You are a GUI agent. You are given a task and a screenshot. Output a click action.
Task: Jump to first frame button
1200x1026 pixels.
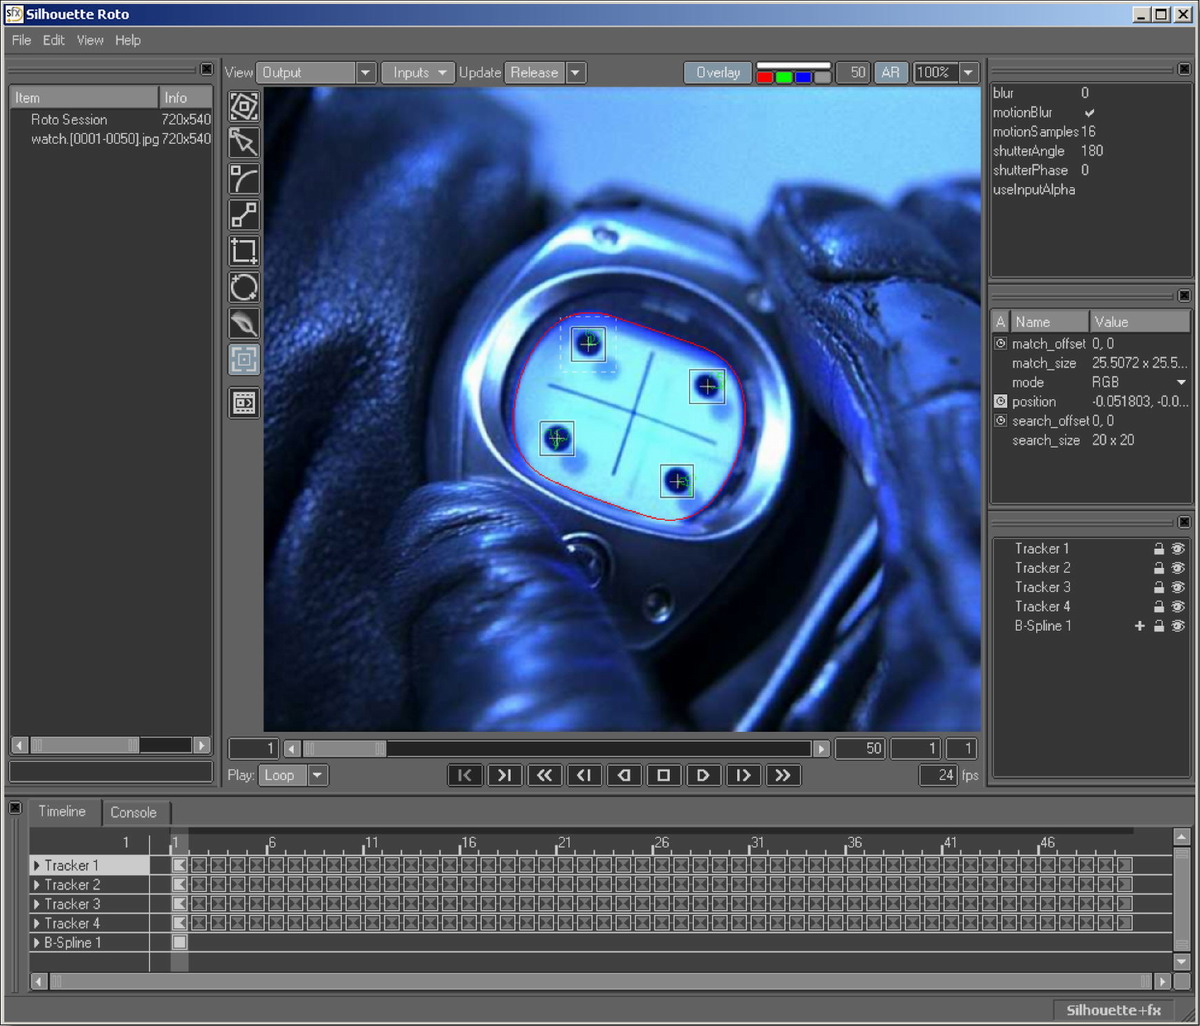click(465, 775)
